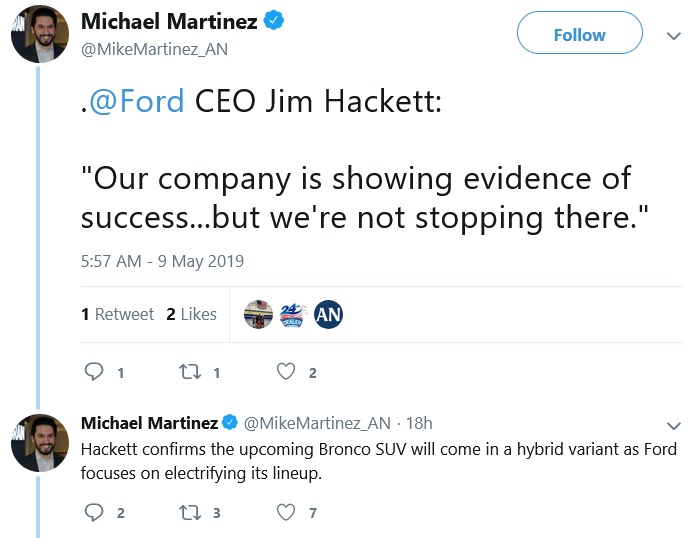The height and width of the screenshot is (538, 696).
Task: Open the reply tweet's profile avatar
Action: [39, 441]
